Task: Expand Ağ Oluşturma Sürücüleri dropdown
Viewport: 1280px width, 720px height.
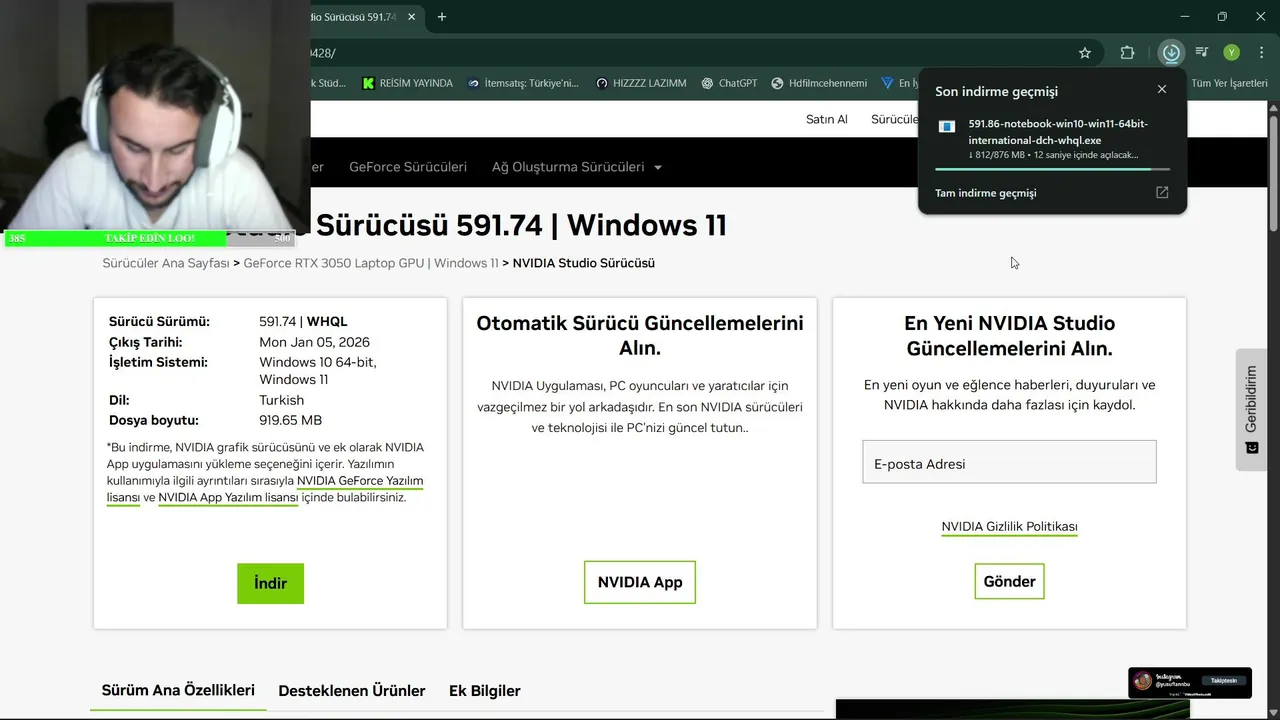Action: (x=577, y=167)
